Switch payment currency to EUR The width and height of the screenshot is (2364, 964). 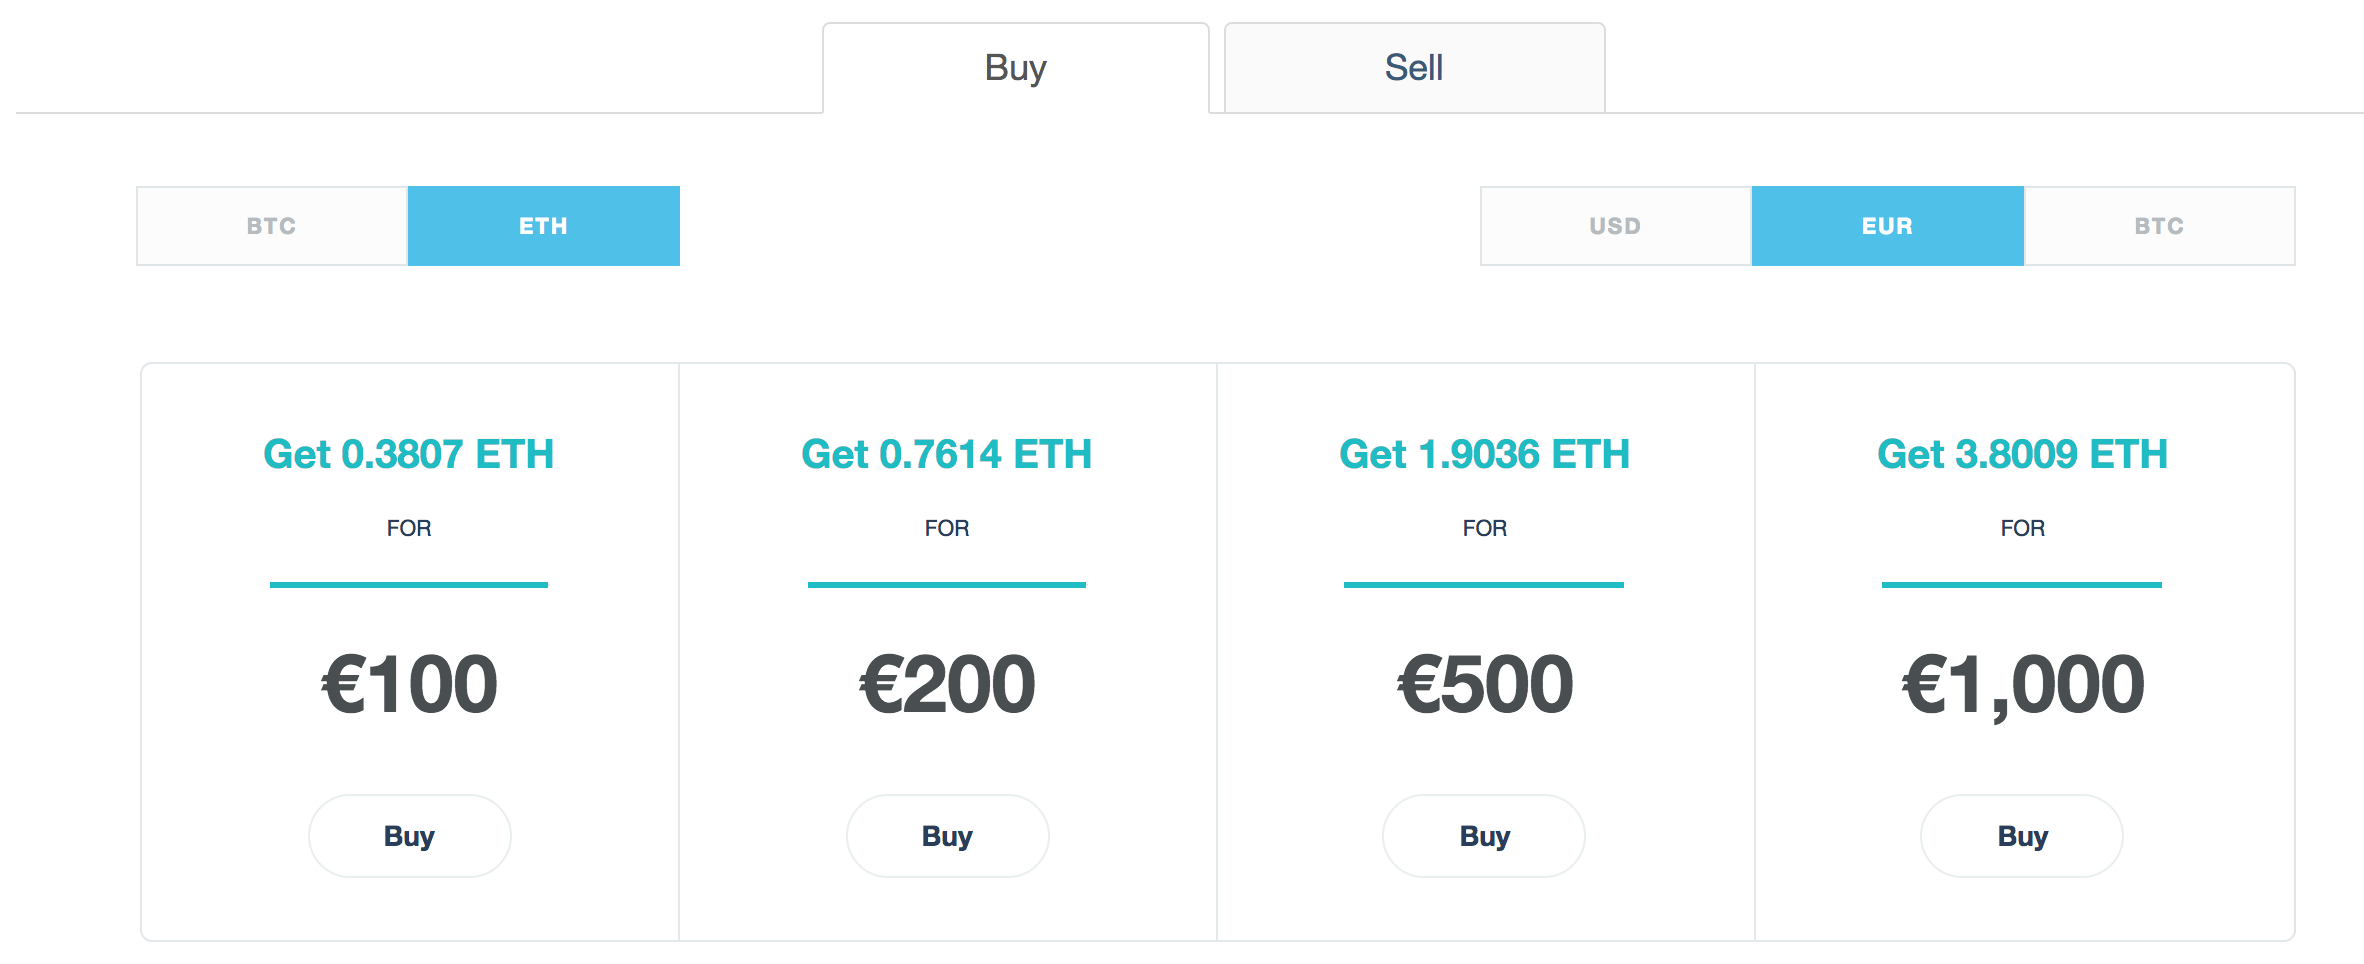click(1885, 225)
